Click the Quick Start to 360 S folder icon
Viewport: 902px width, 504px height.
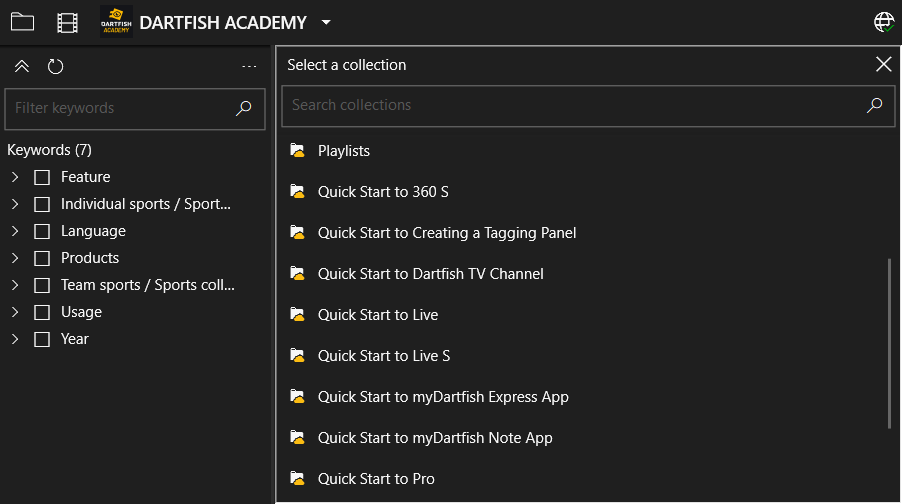297,191
